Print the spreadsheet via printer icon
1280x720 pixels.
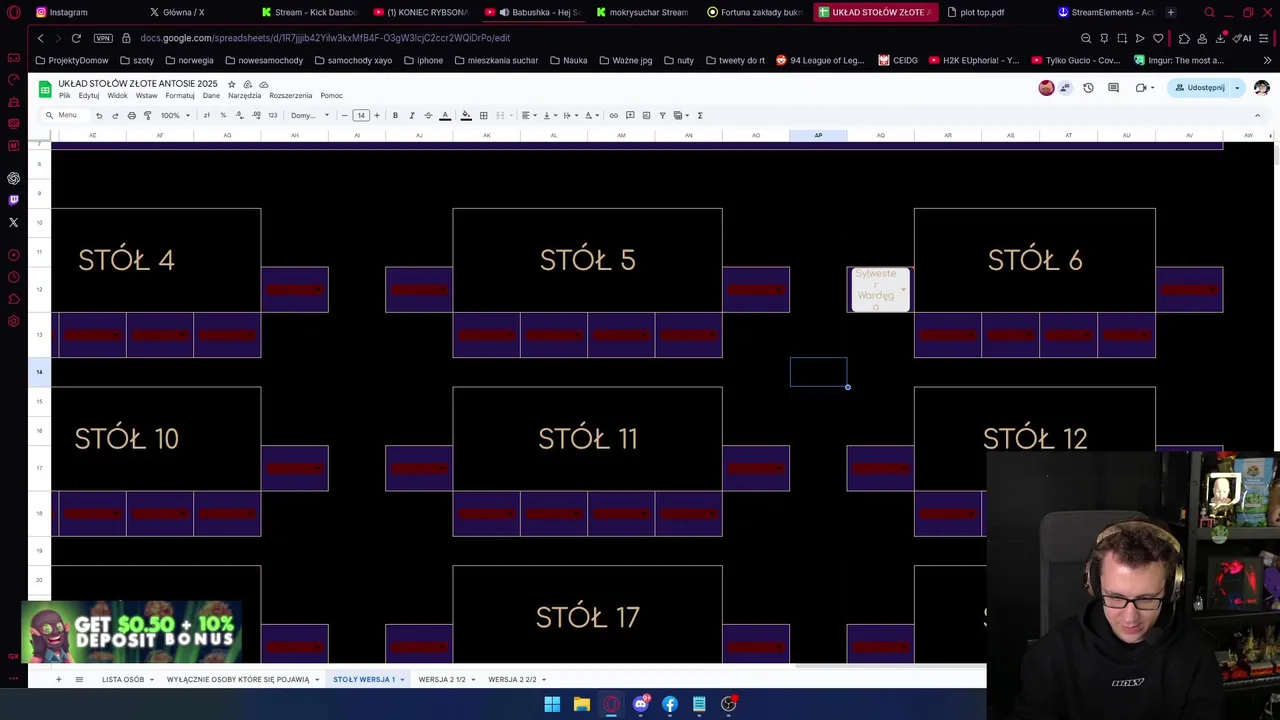tap(131, 115)
